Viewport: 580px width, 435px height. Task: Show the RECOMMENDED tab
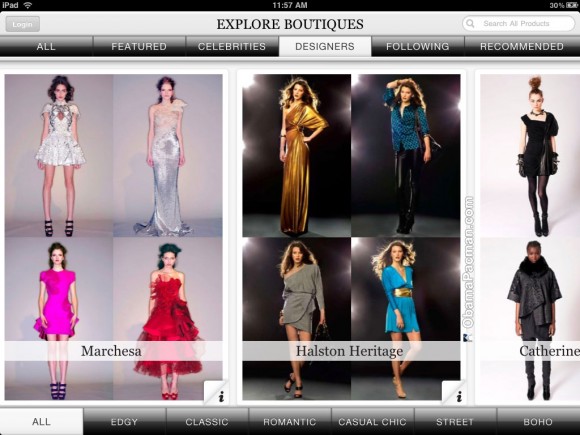click(x=522, y=46)
